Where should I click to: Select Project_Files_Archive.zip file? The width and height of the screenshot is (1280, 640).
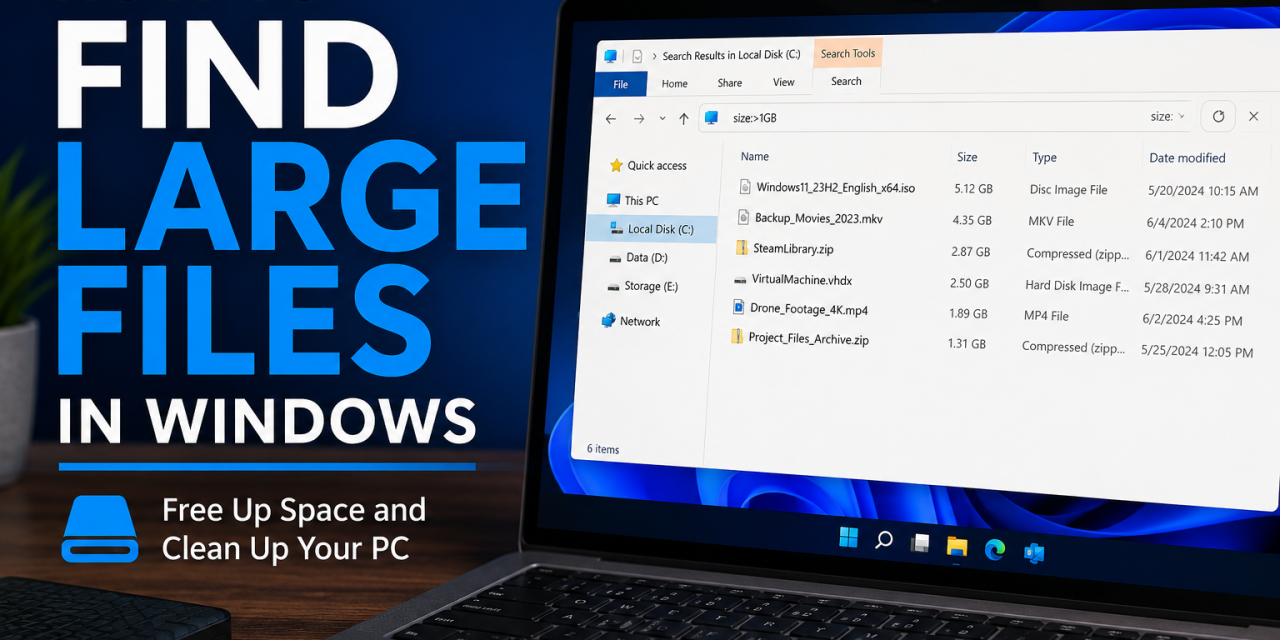pos(808,339)
